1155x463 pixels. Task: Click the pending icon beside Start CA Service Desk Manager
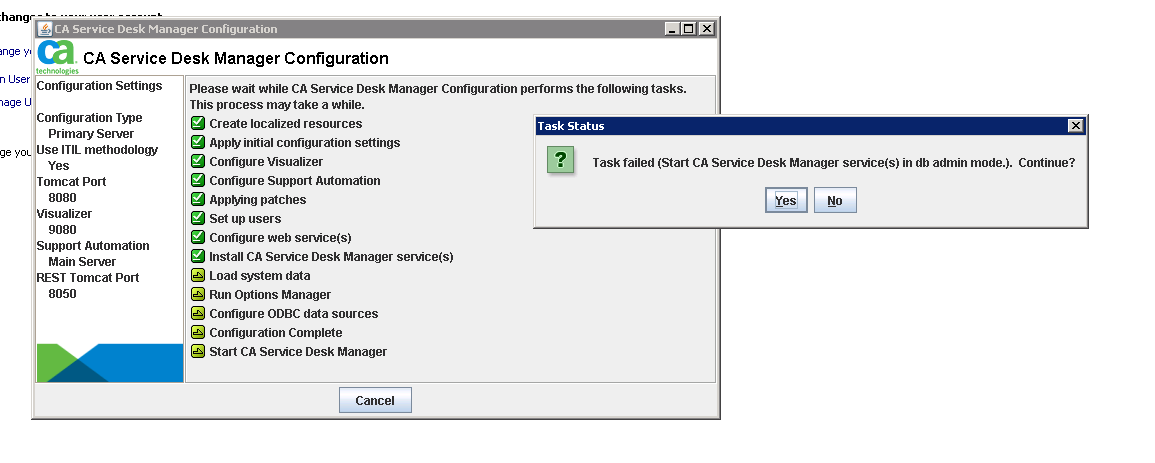[x=197, y=351]
